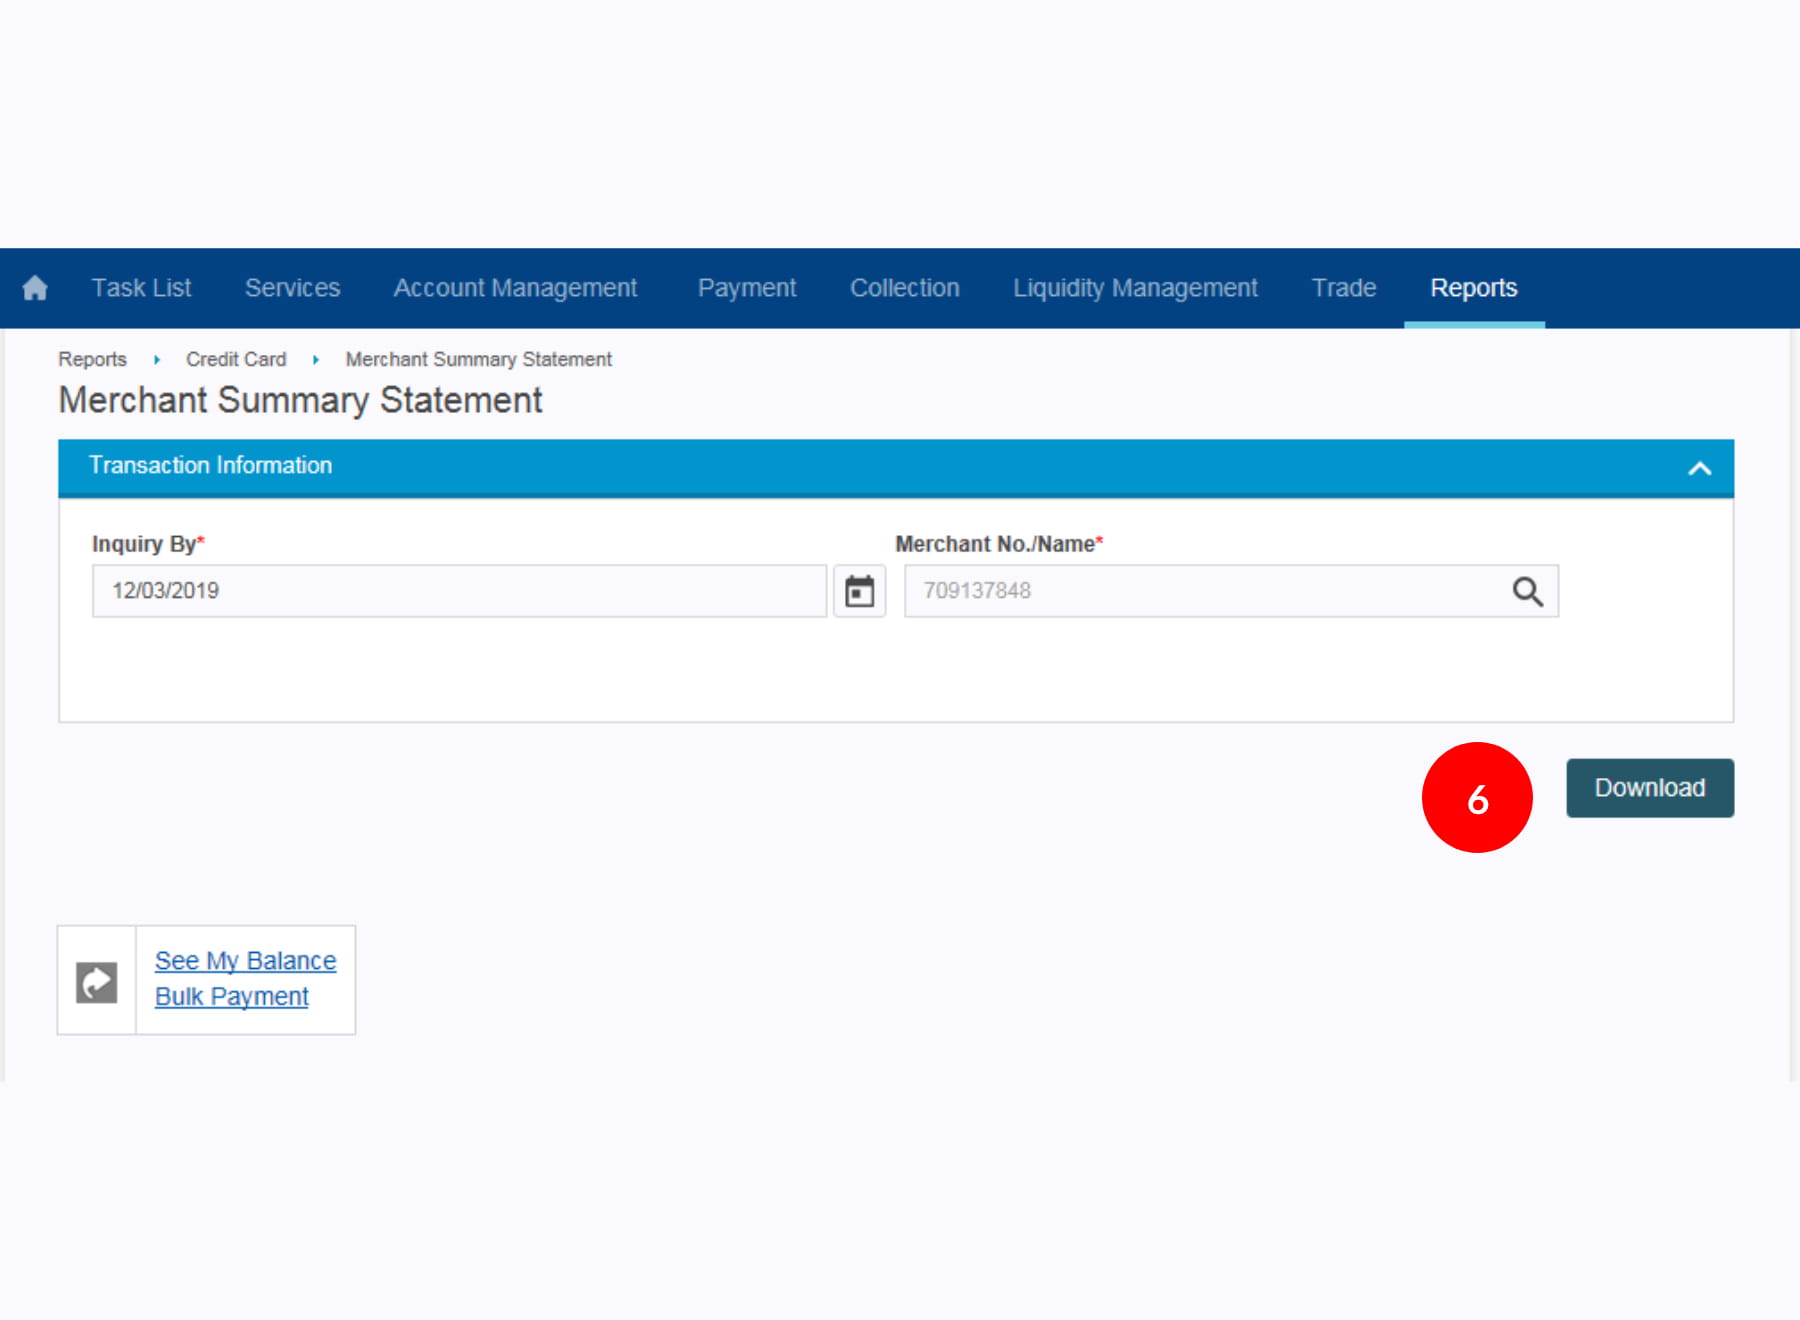Open the Collection menu
This screenshot has width=1800, height=1320.
point(904,288)
